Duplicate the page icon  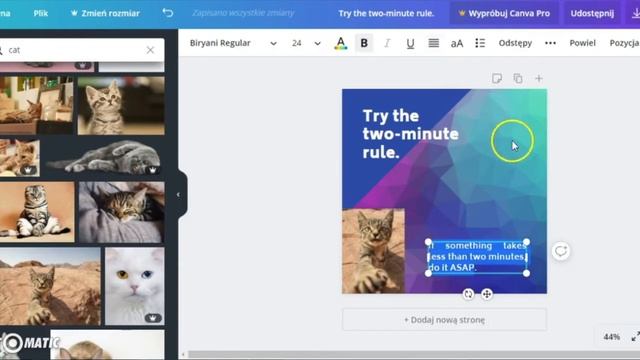[x=518, y=78]
